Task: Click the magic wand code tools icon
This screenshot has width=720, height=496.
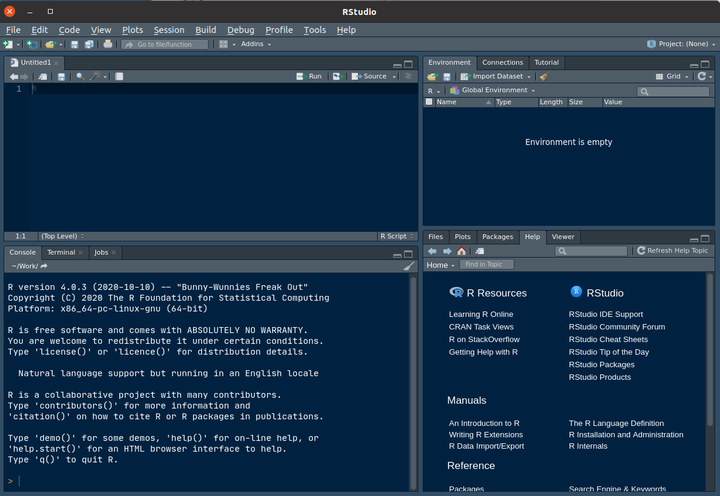Action: pos(95,76)
